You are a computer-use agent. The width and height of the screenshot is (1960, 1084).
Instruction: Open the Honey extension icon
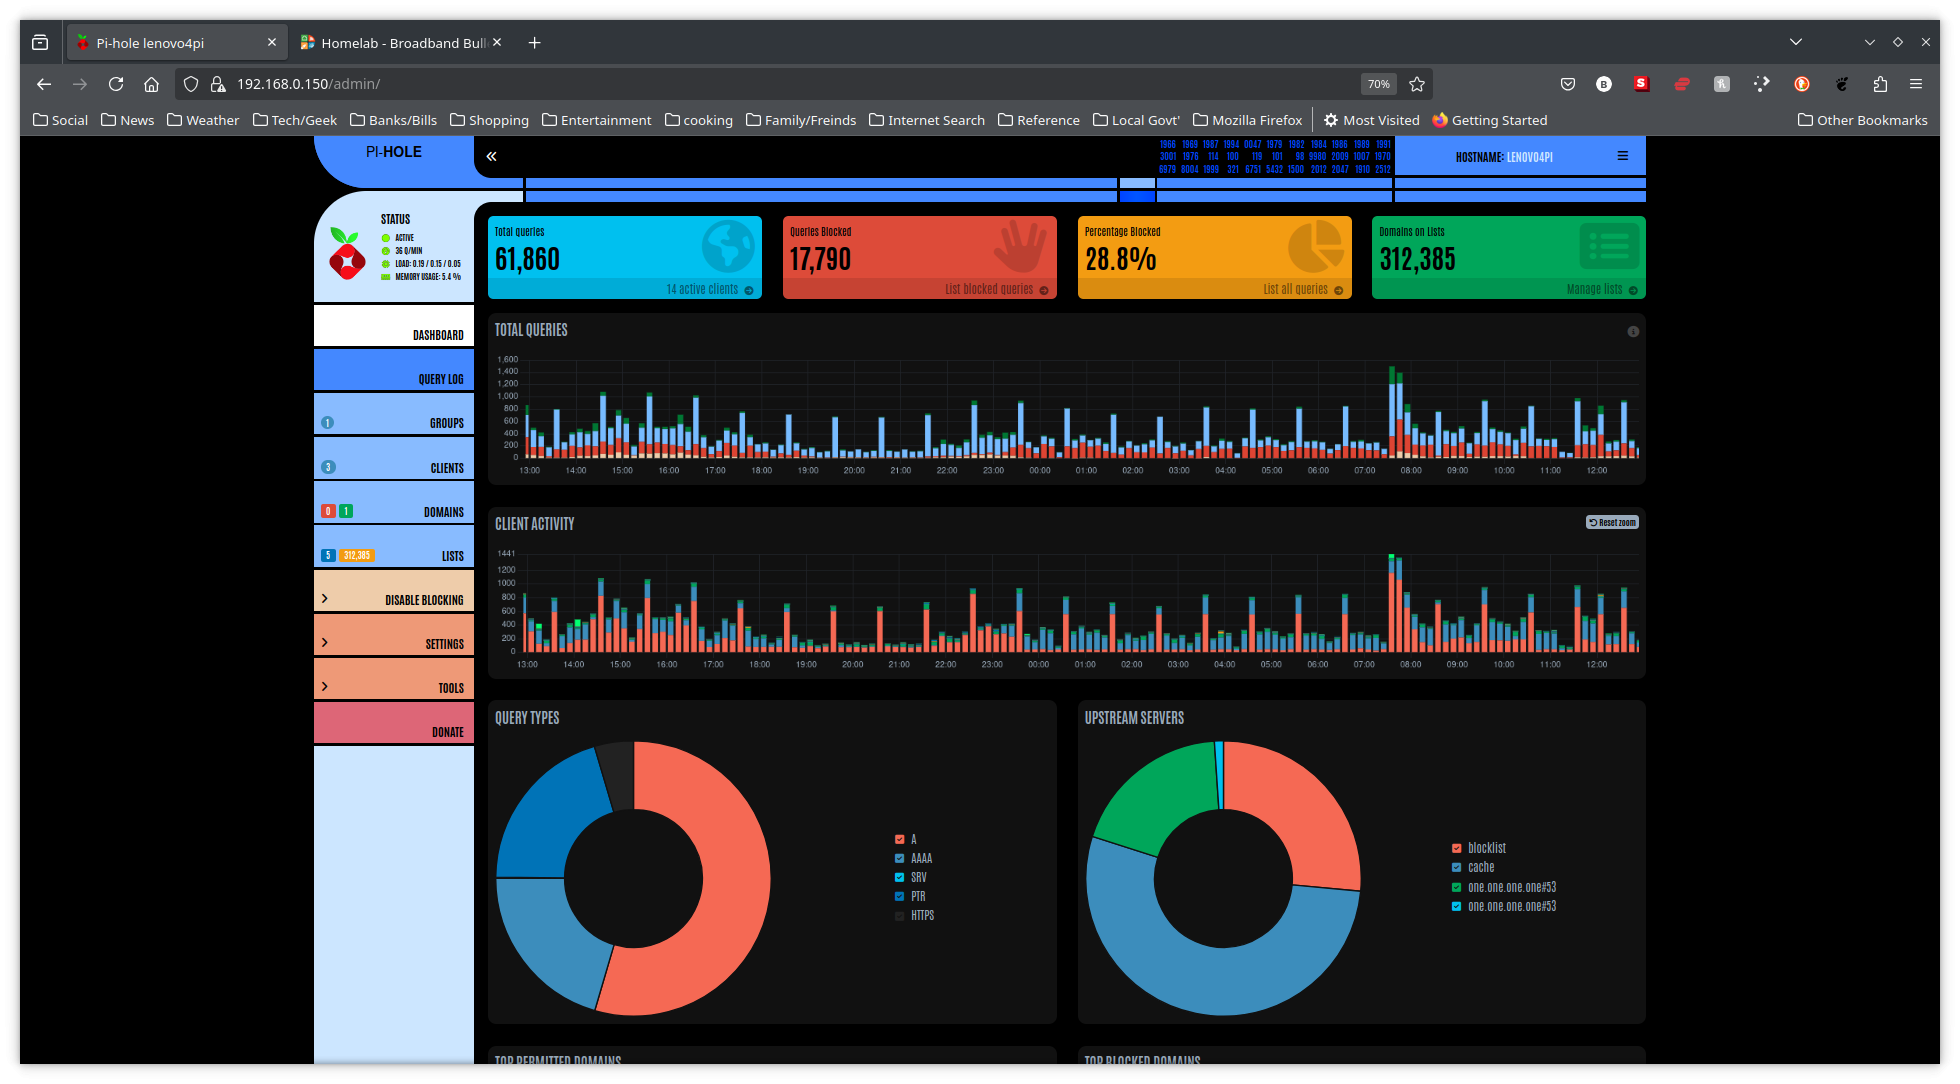(1722, 84)
